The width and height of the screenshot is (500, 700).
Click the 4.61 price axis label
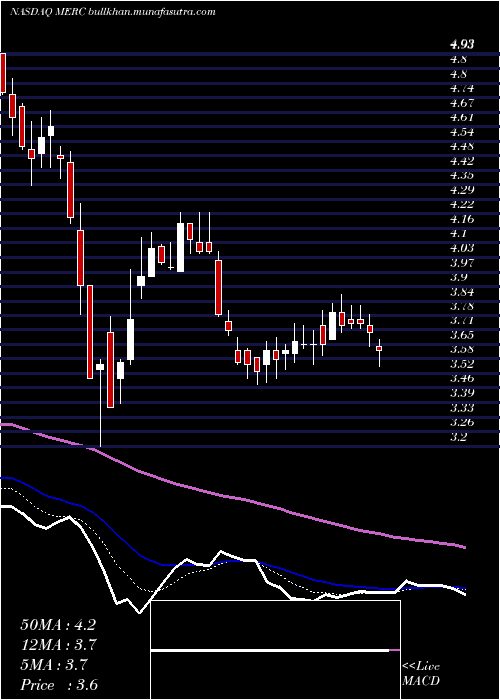[x=462, y=117]
